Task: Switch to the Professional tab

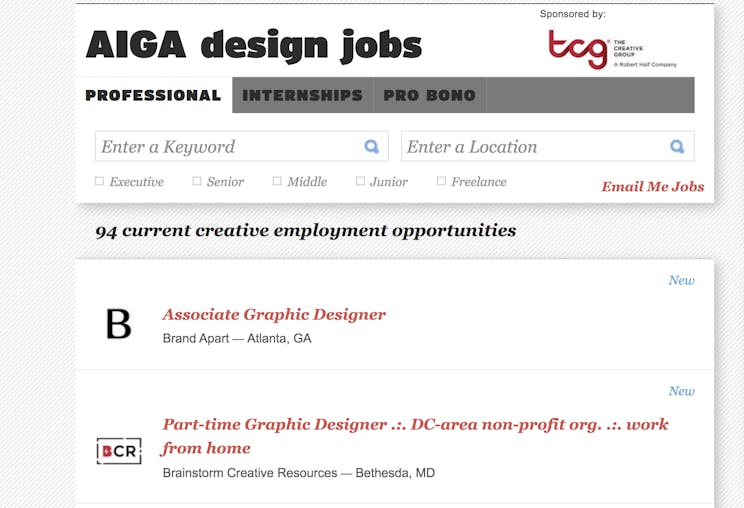Action: [x=153, y=96]
